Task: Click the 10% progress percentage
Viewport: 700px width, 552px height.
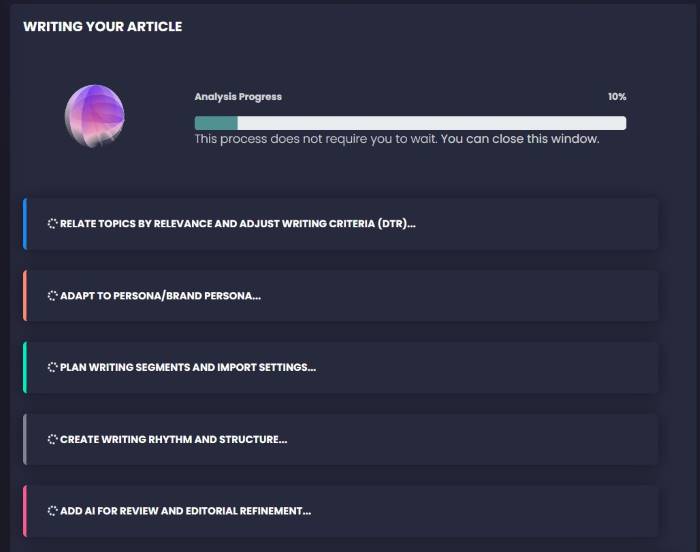Action: coord(616,97)
